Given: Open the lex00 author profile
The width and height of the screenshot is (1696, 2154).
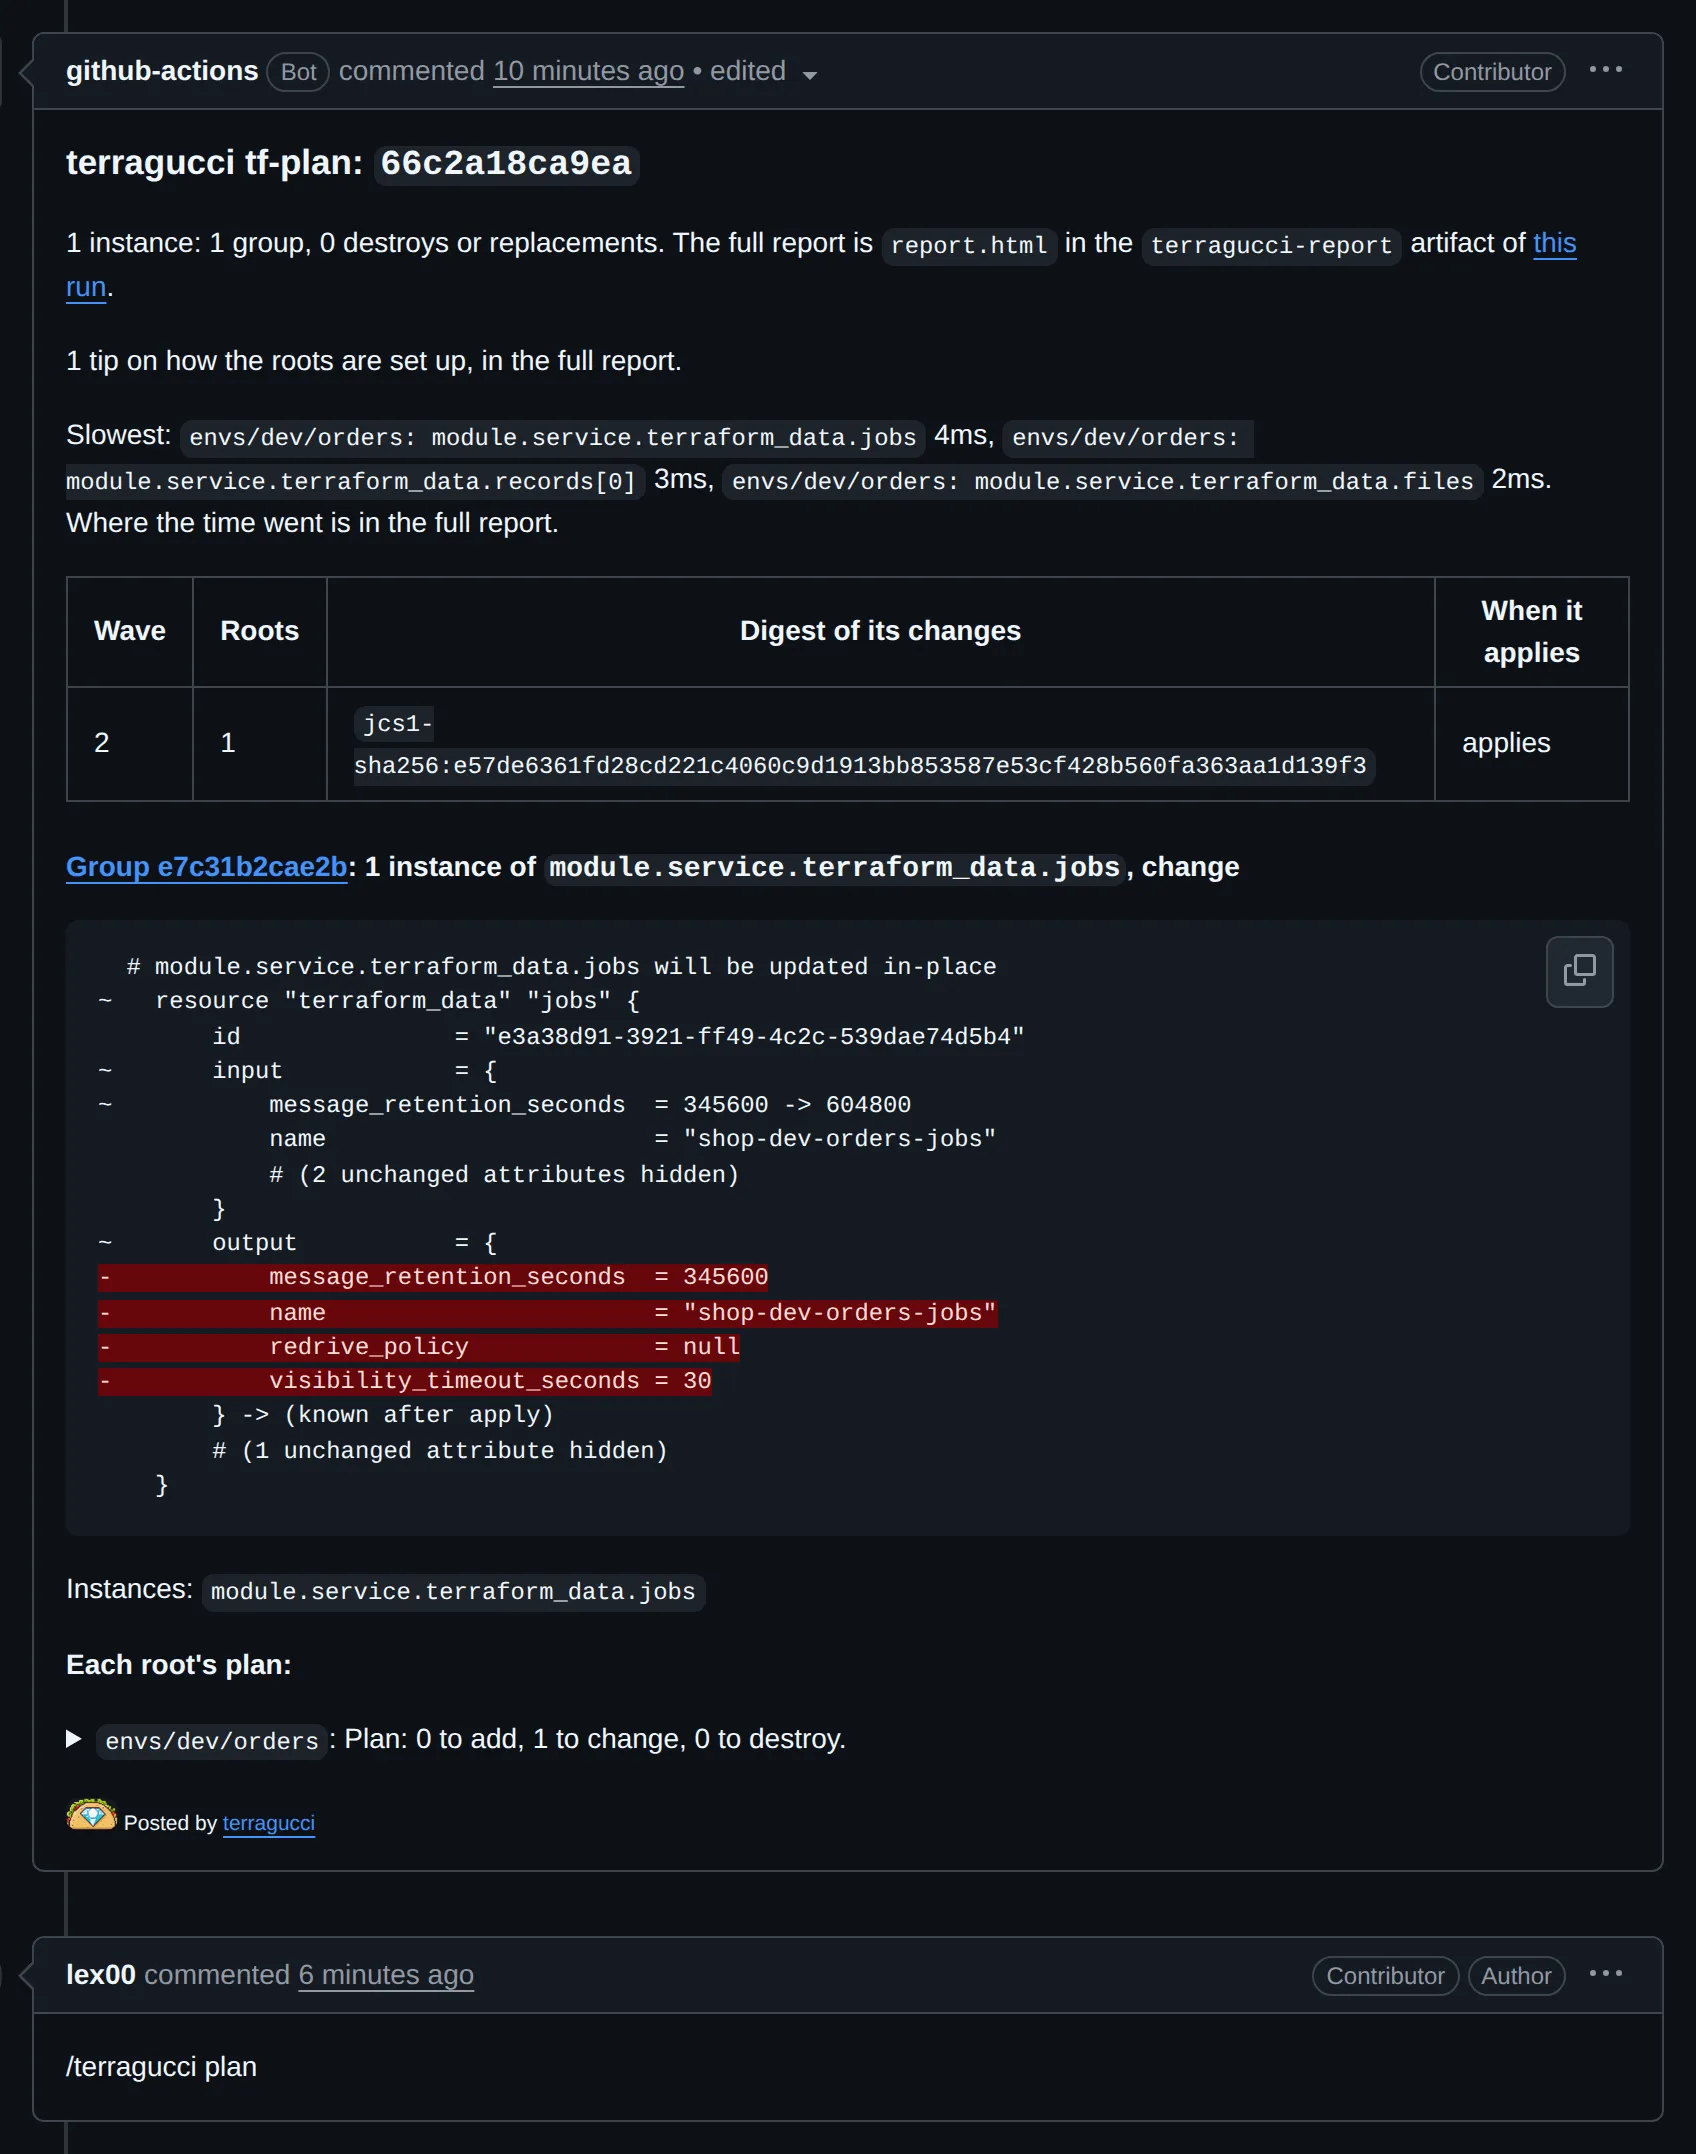Looking at the screenshot, I should (x=100, y=1975).
